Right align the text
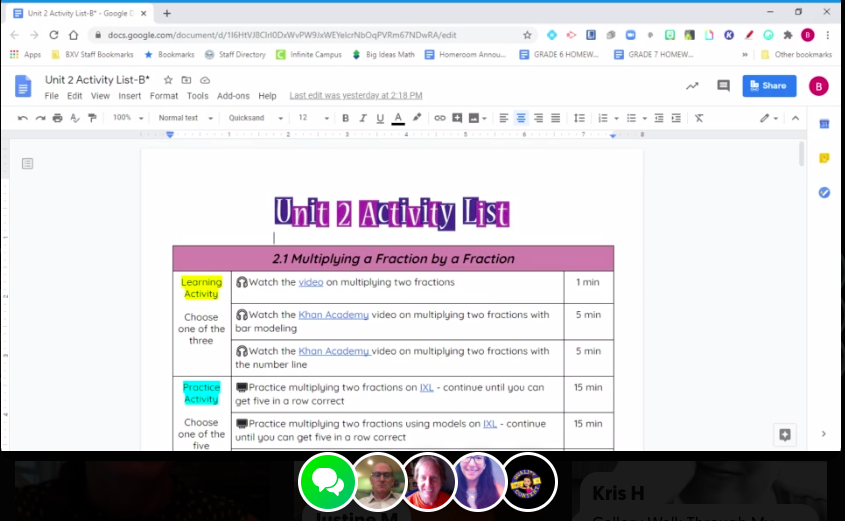The height and width of the screenshot is (521, 845). tap(538, 118)
